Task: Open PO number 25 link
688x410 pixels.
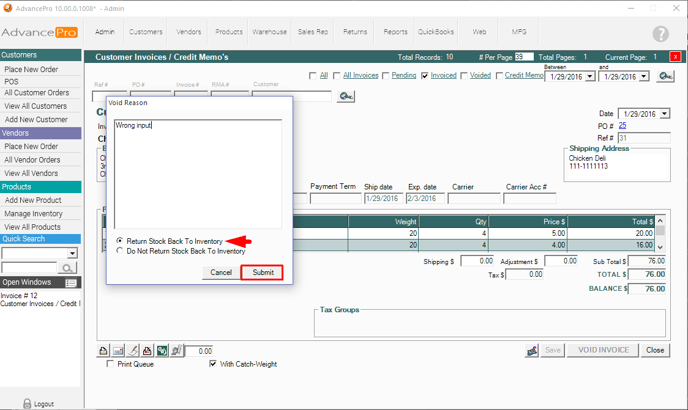Action: pyautogui.click(x=623, y=126)
